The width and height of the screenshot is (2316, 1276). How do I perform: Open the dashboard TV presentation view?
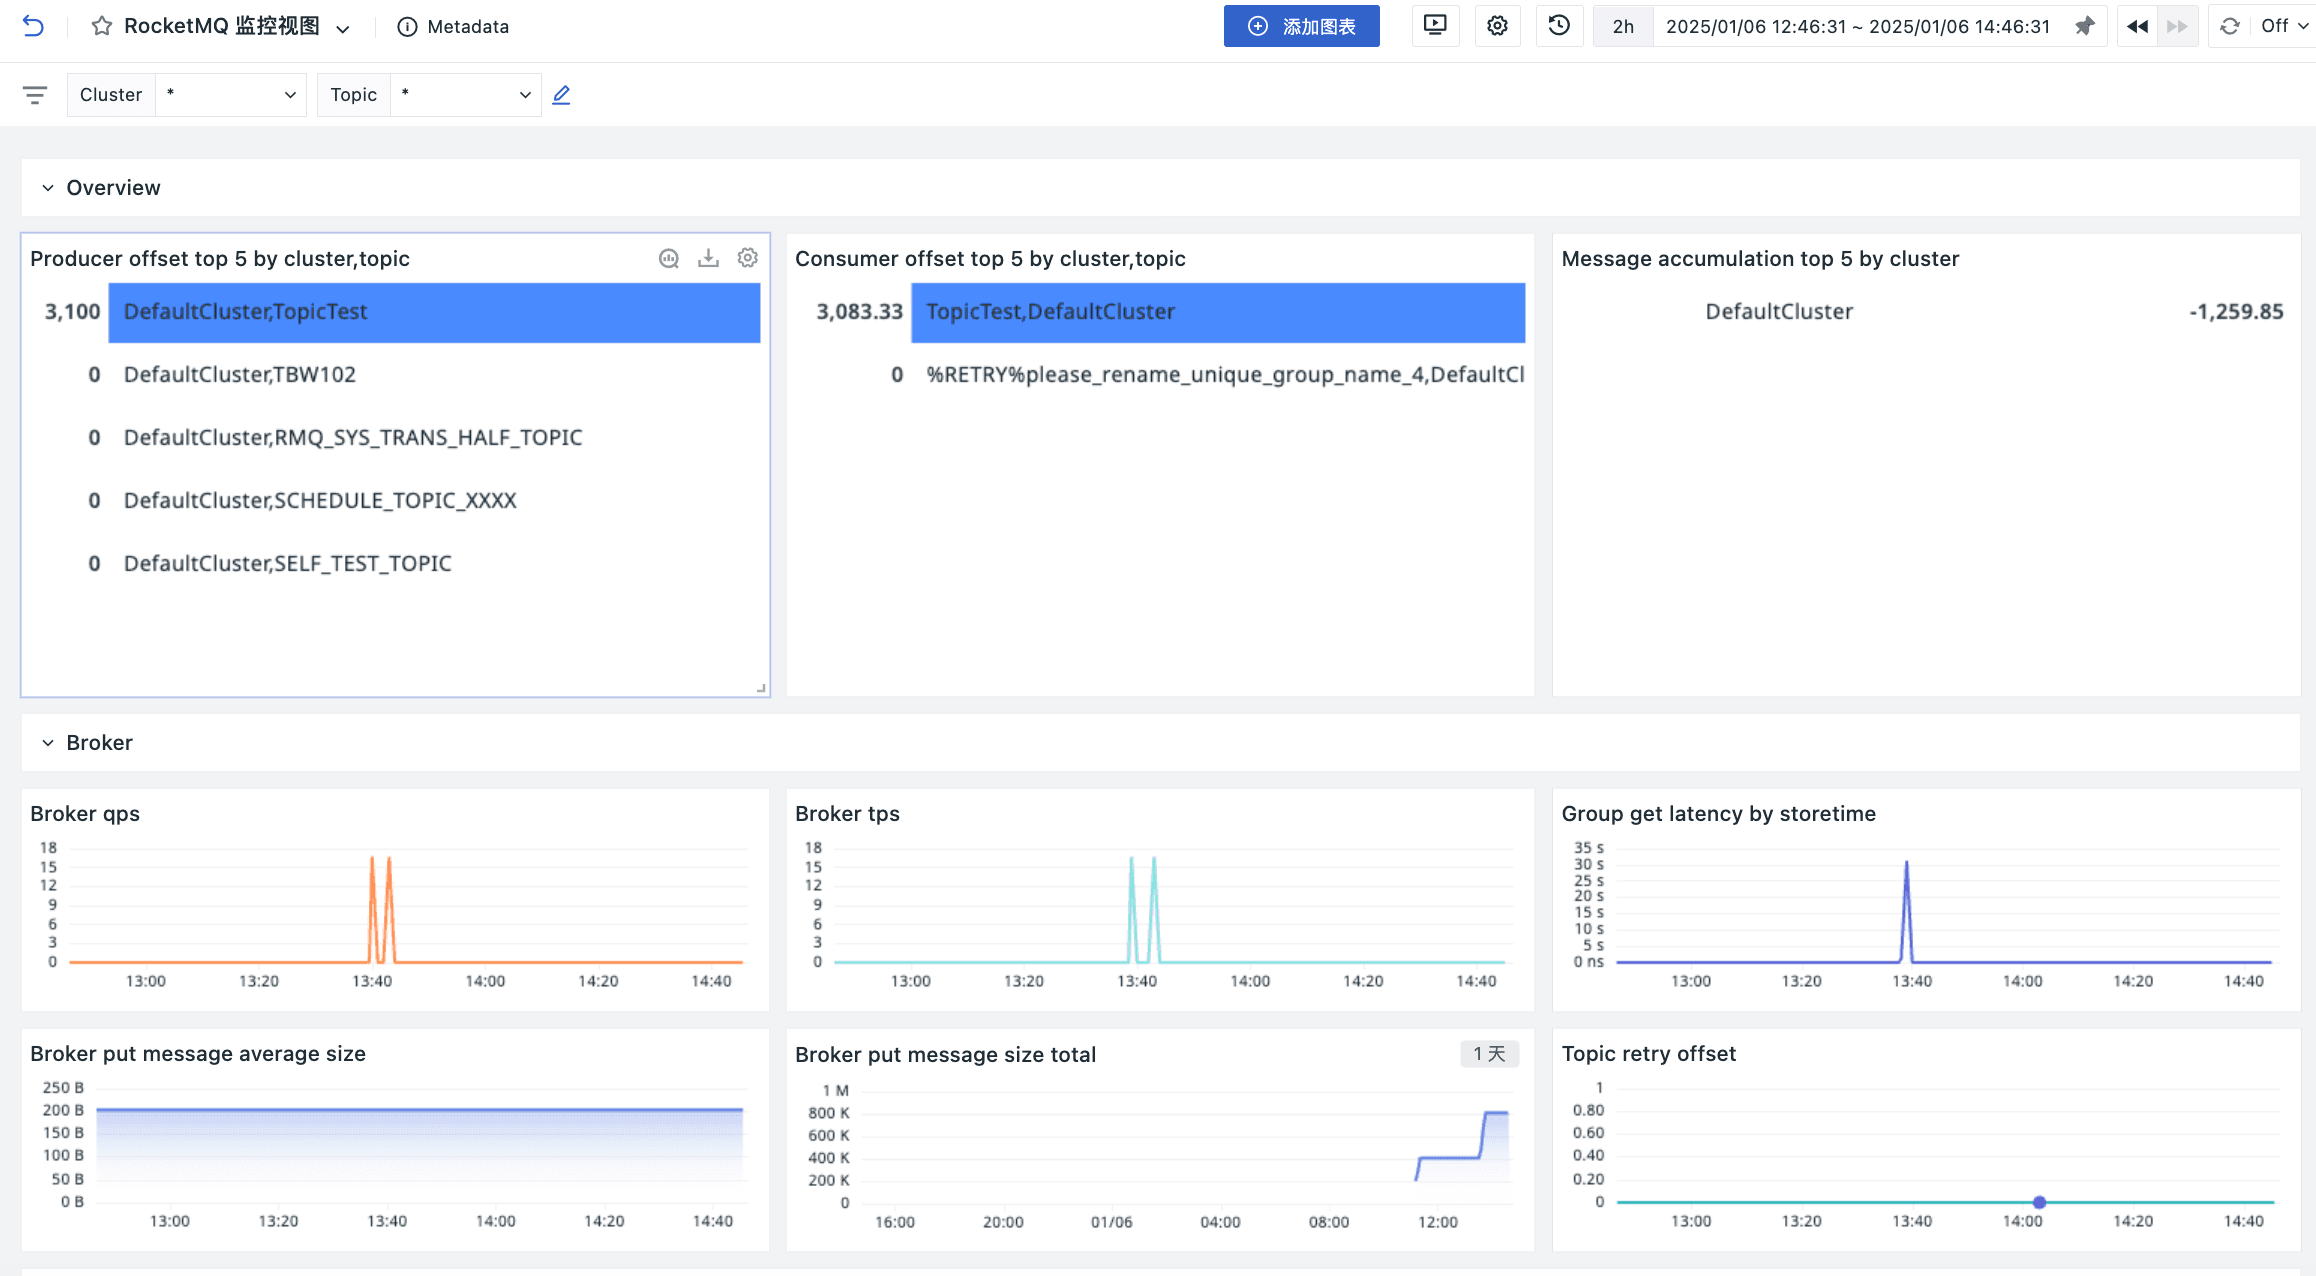click(x=1435, y=26)
